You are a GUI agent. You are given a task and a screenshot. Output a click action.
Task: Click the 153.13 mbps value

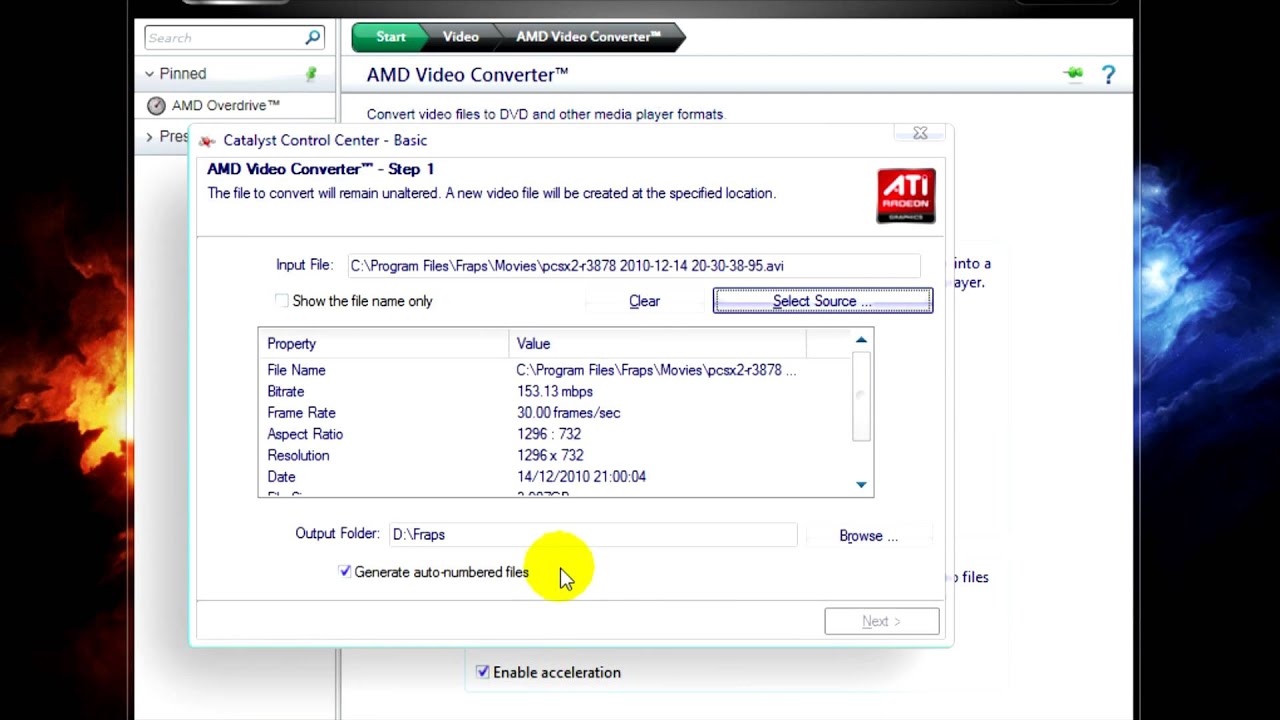pos(555,391)
